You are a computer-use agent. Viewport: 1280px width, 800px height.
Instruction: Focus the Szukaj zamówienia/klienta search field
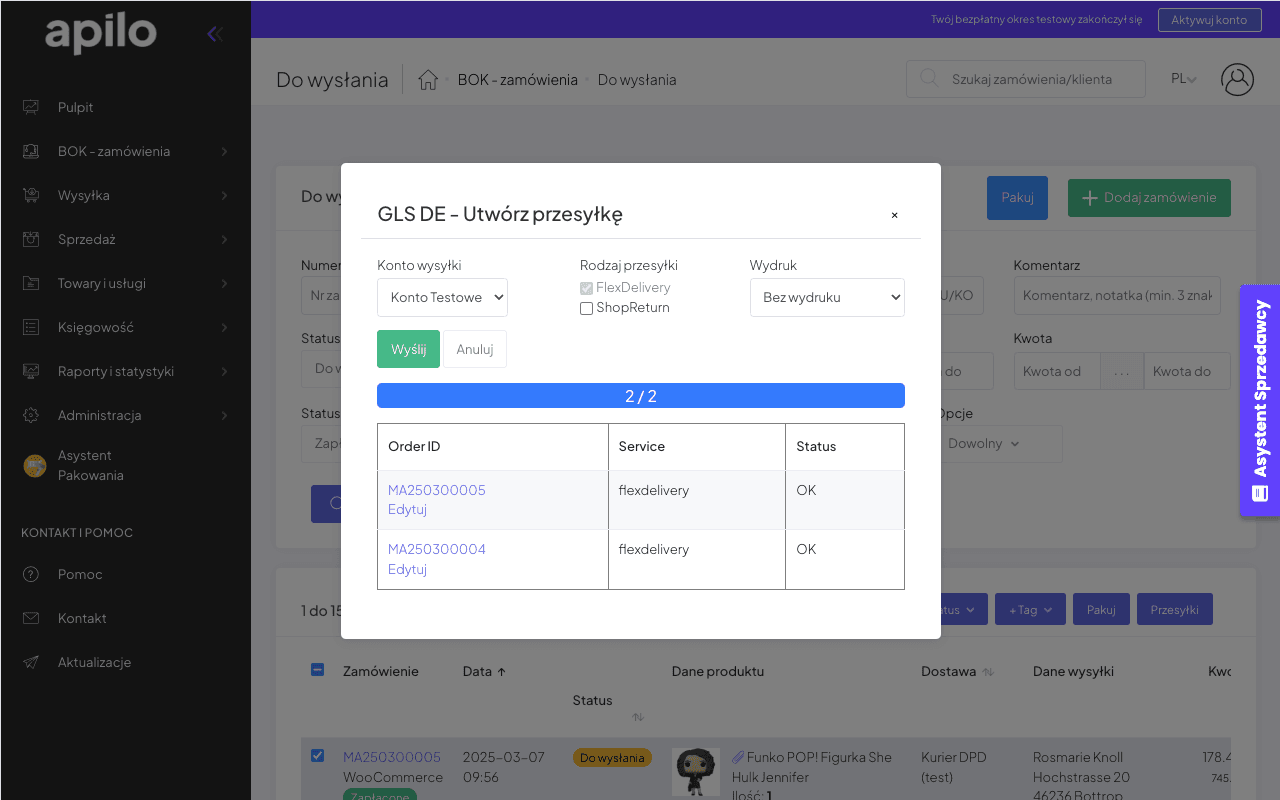click(x=1040, y=79)
